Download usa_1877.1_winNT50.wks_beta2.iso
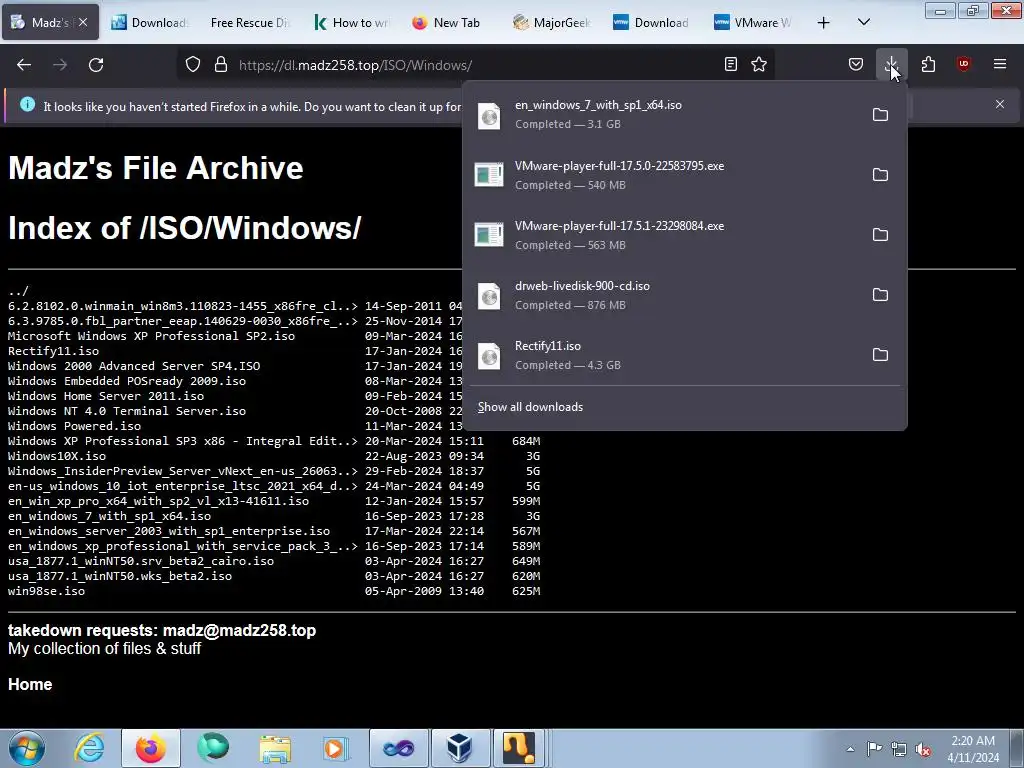Image resolution: width=1024 pixels, height=768 pixels. 120,576
